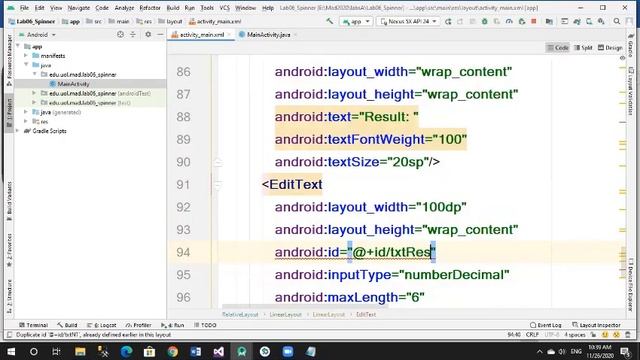Click the Profile app gauge icon
The image size is (640, 360).
coord(509,21)
